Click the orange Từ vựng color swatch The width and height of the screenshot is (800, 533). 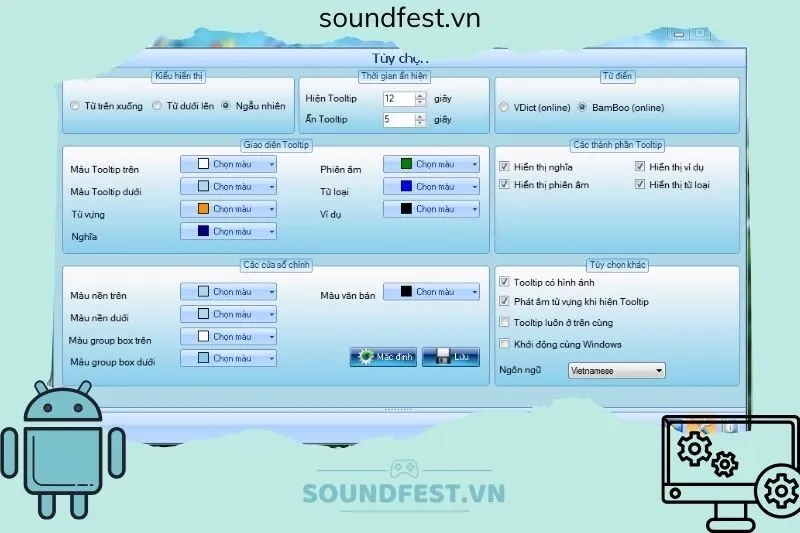(x=203, y=209)
